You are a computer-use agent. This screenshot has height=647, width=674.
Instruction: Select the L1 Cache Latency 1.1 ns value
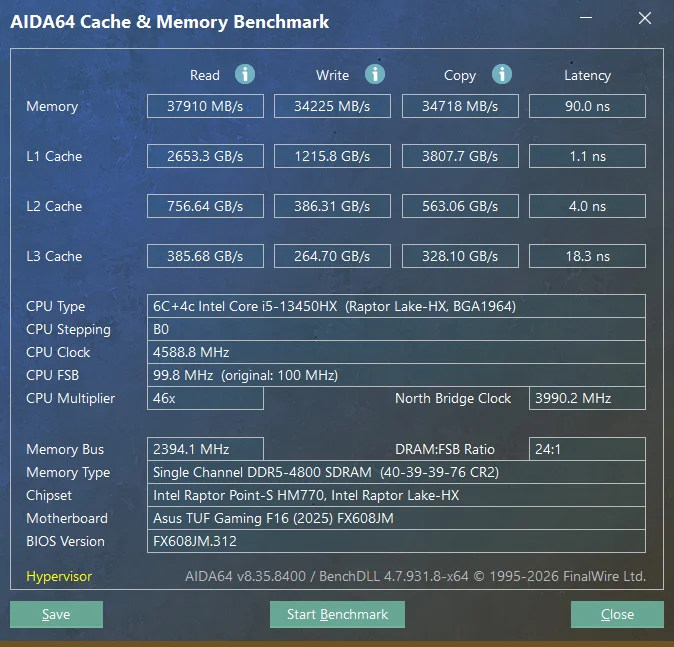[587, 156]
